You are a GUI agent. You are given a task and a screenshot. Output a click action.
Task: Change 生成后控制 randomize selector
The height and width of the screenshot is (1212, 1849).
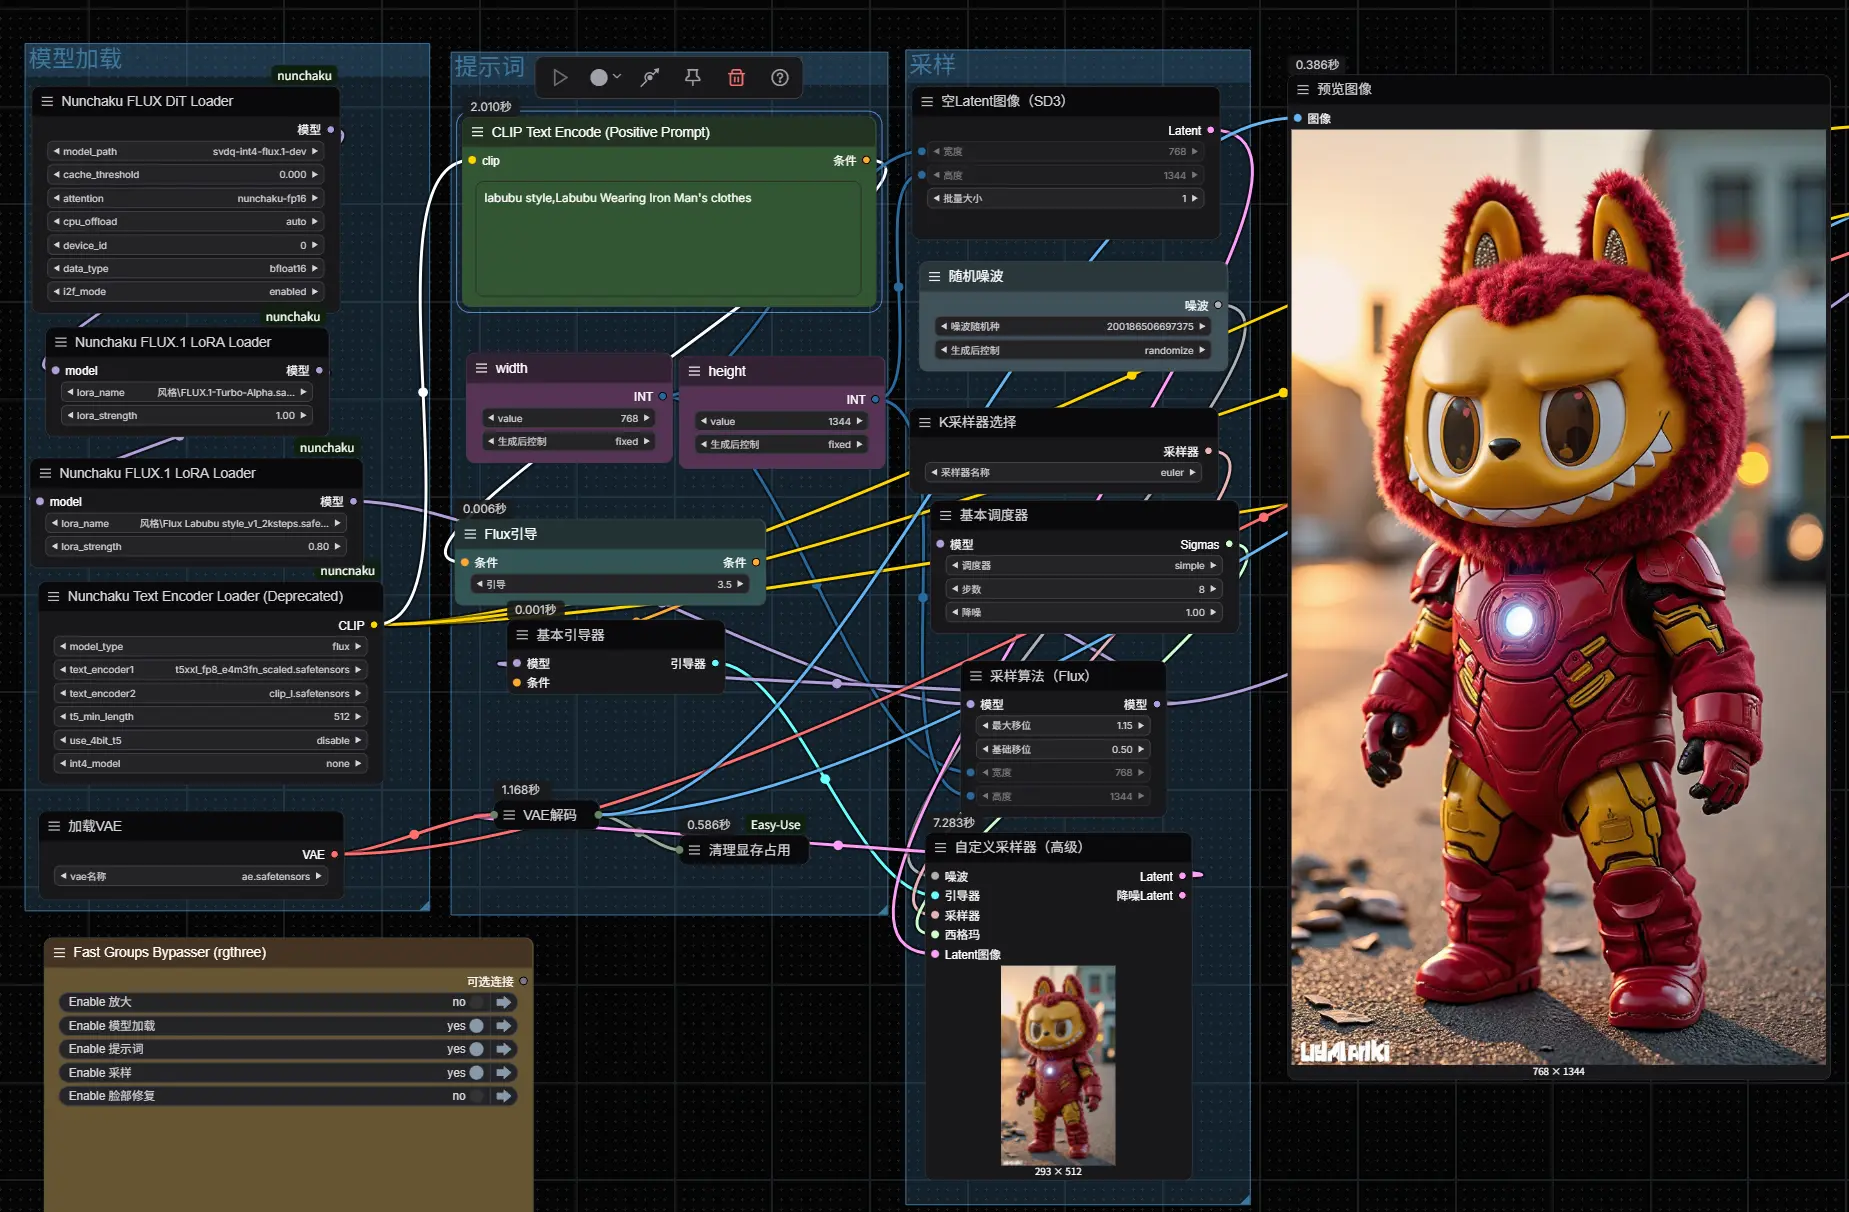1073,351
